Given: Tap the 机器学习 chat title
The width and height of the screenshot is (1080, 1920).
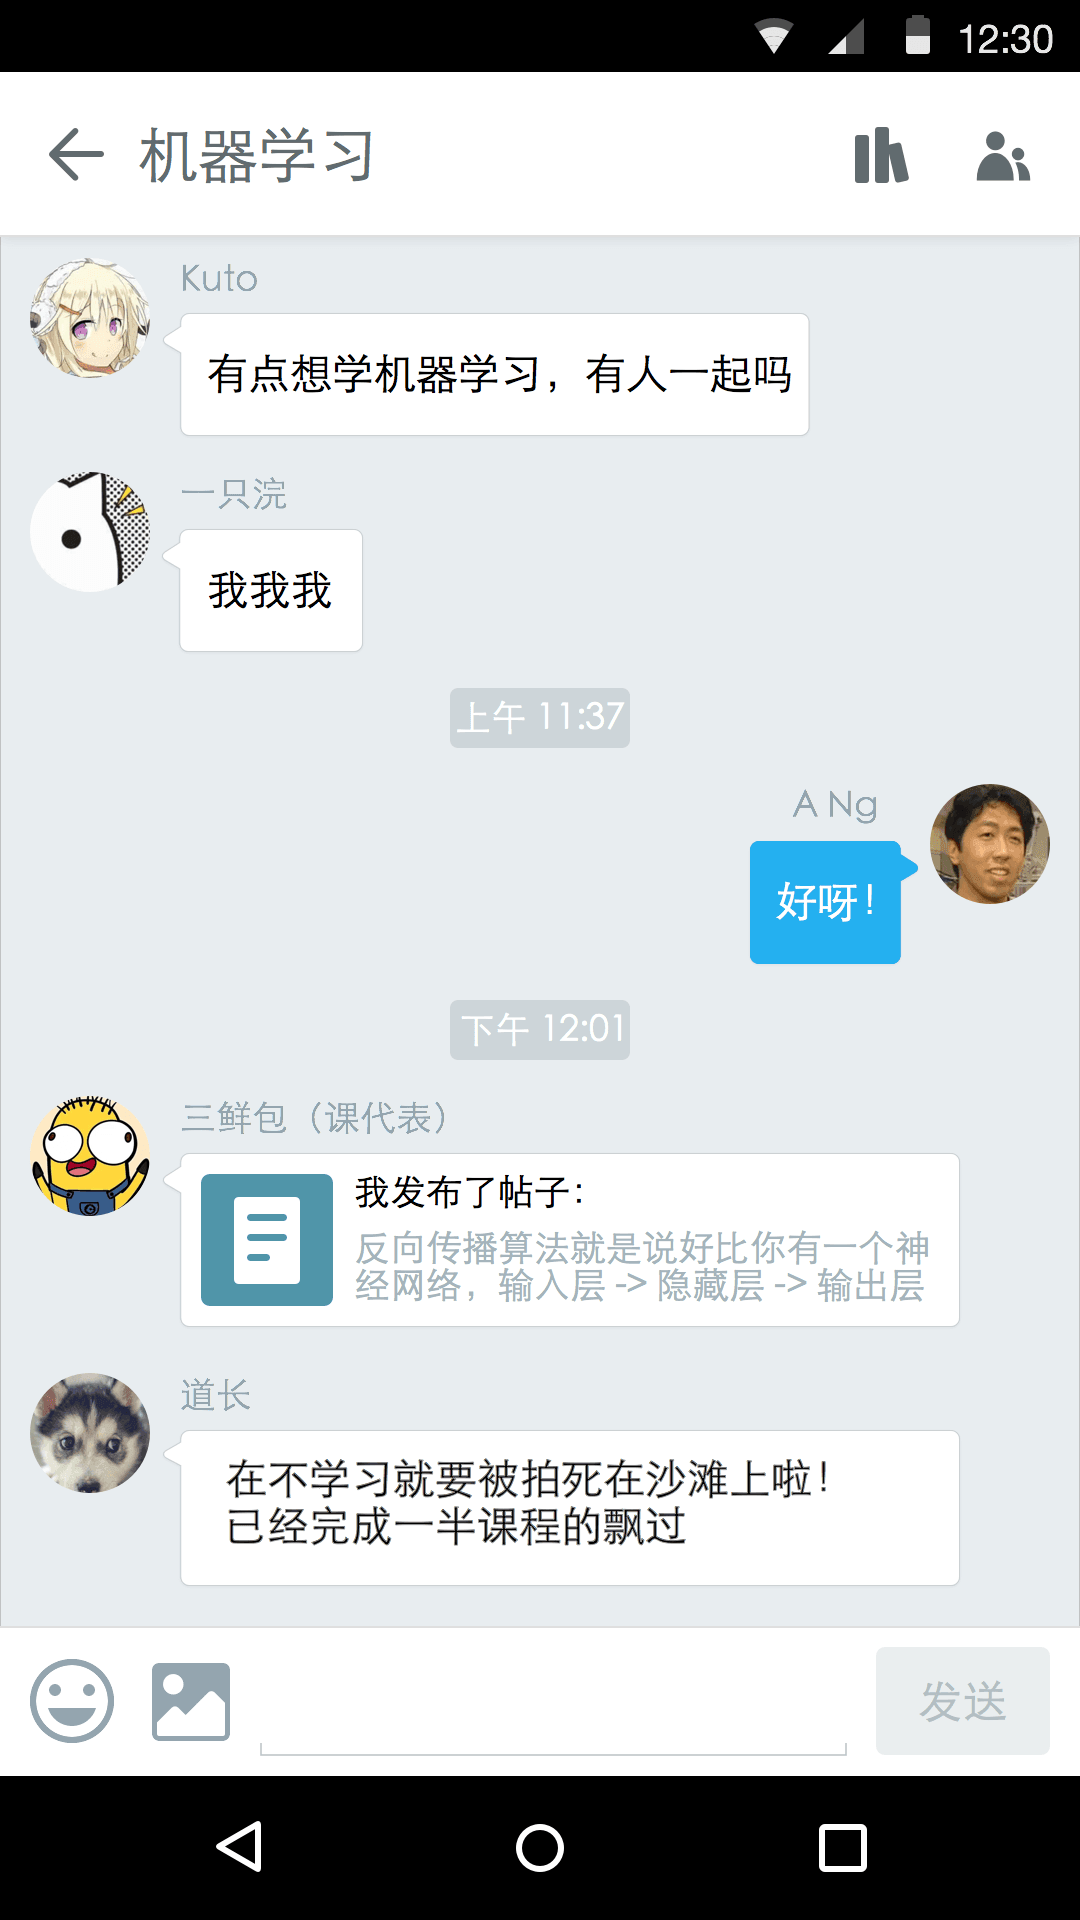Looking at the screenshot, I should click(257, 156).
